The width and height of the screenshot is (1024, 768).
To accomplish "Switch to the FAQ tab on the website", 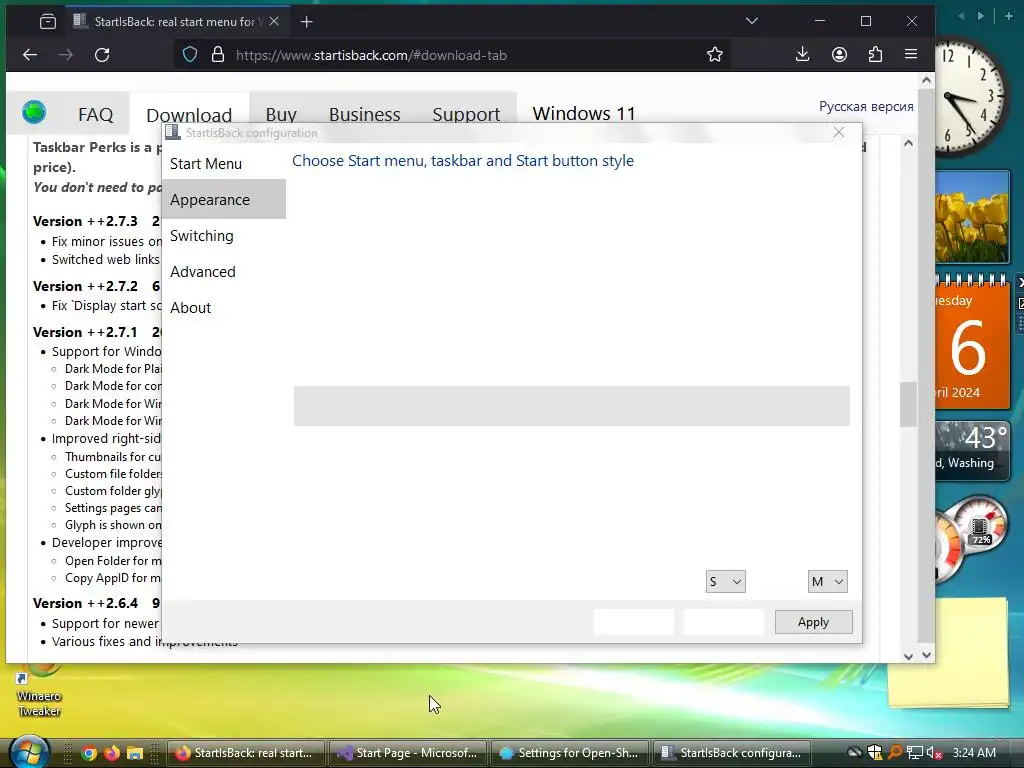I will point(95,114).
